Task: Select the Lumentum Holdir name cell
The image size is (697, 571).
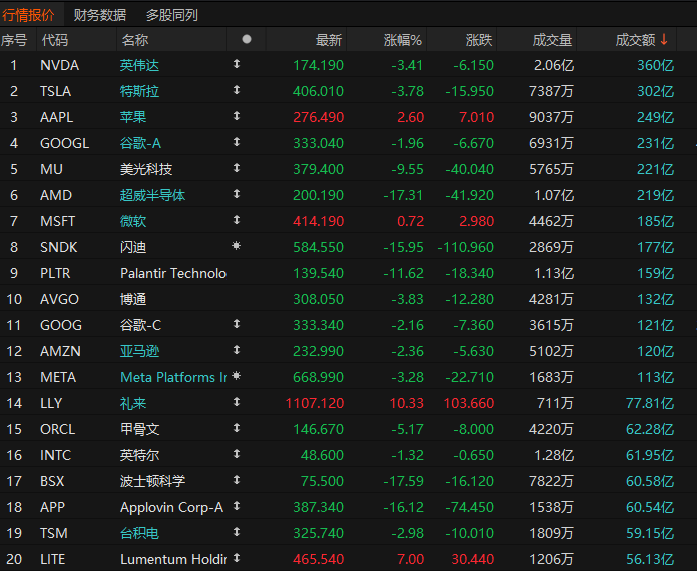Action: (x=173, y=559)
